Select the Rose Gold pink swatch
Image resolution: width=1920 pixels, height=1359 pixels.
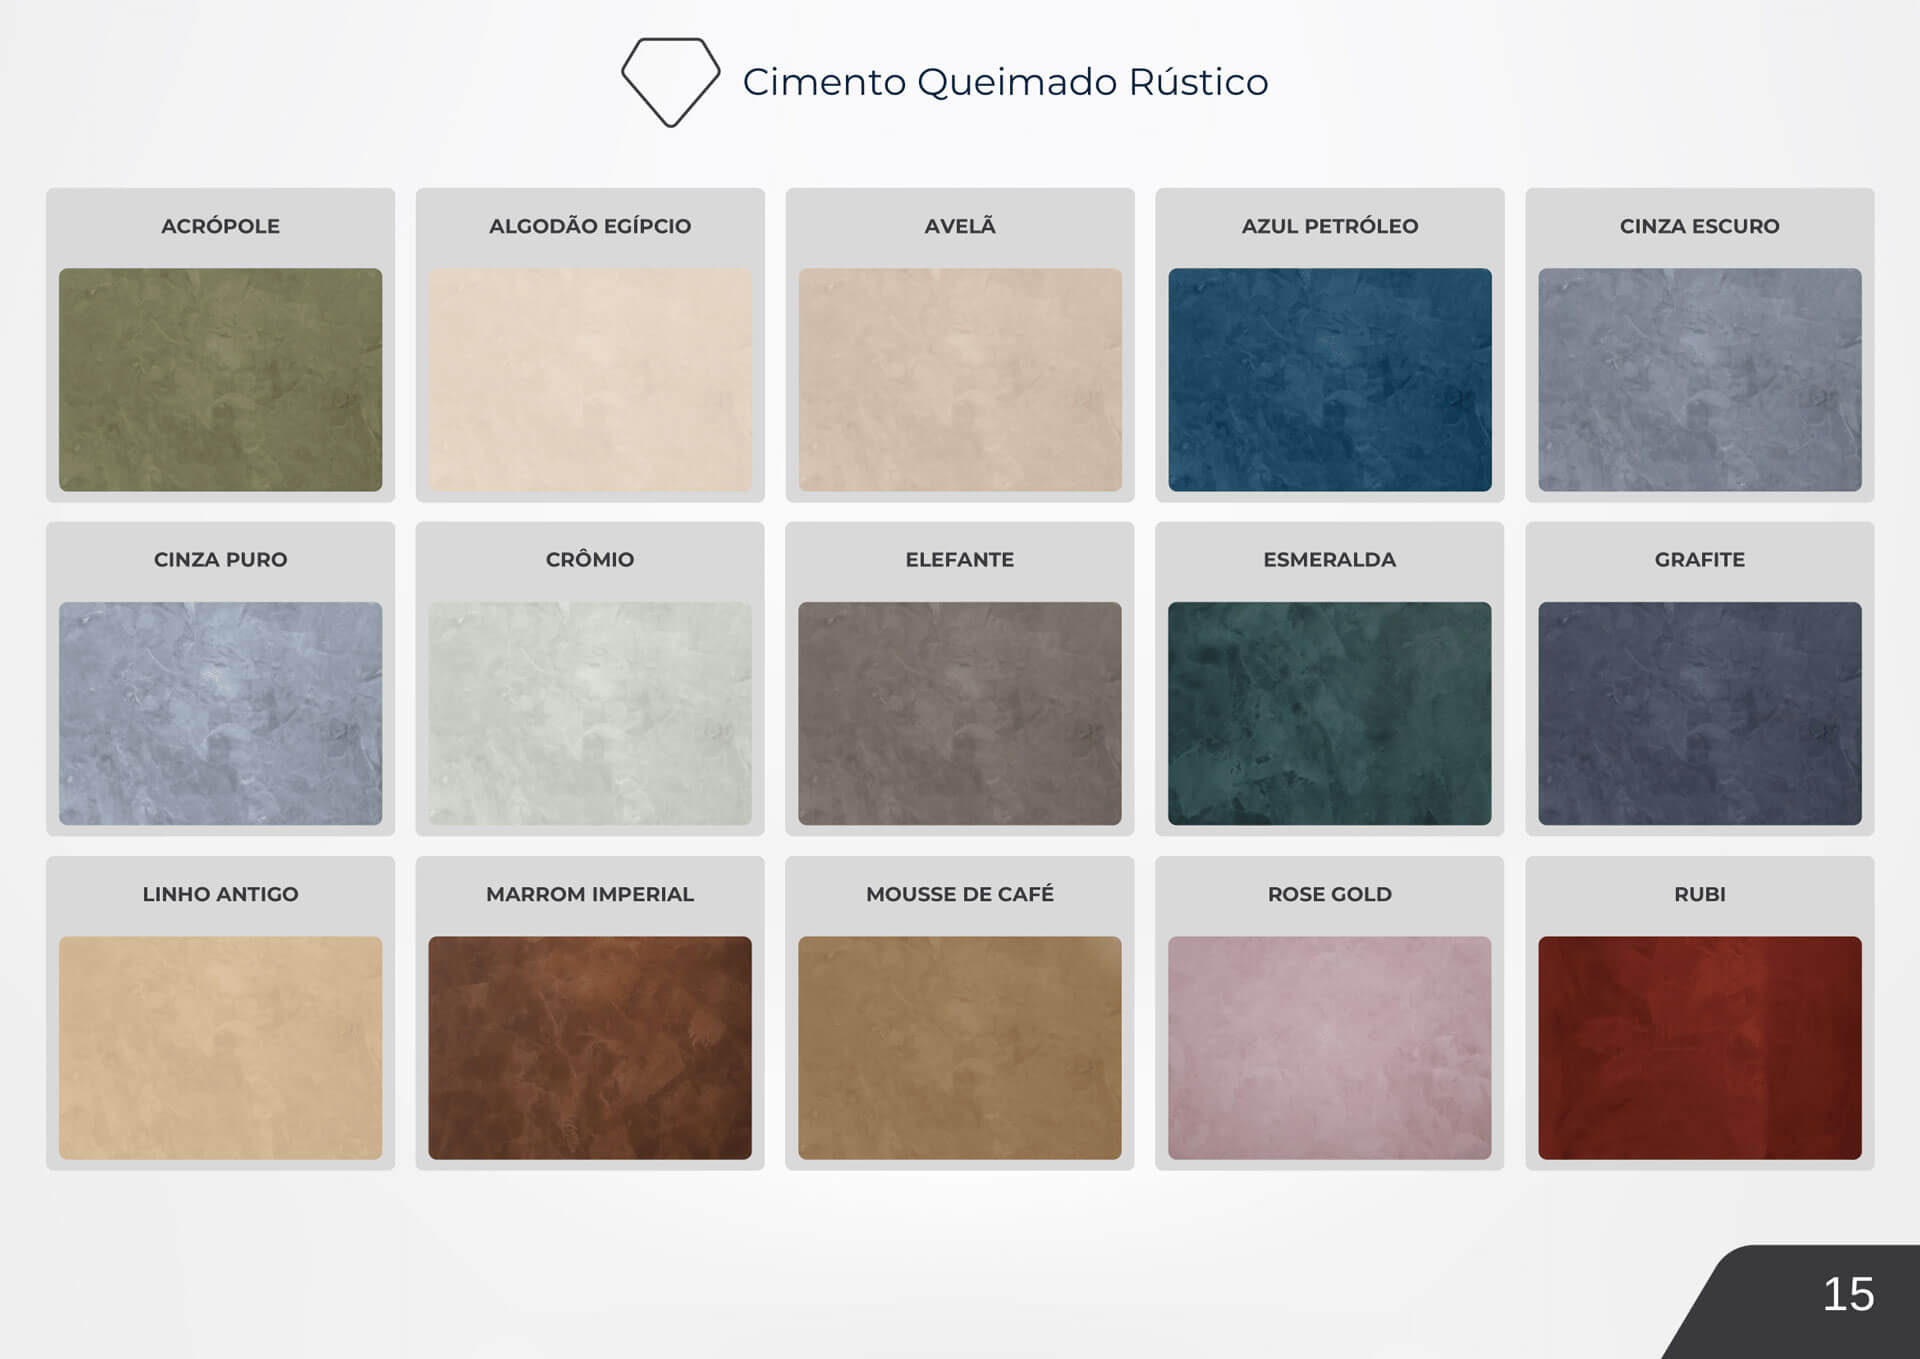click(1330, 1048)
